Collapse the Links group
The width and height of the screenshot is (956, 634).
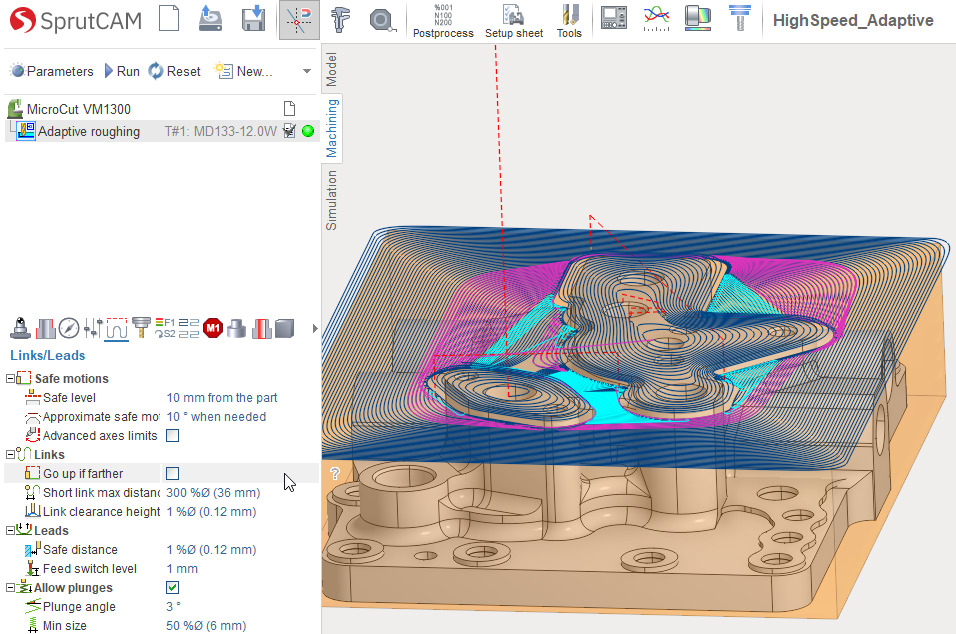(10, 455)
